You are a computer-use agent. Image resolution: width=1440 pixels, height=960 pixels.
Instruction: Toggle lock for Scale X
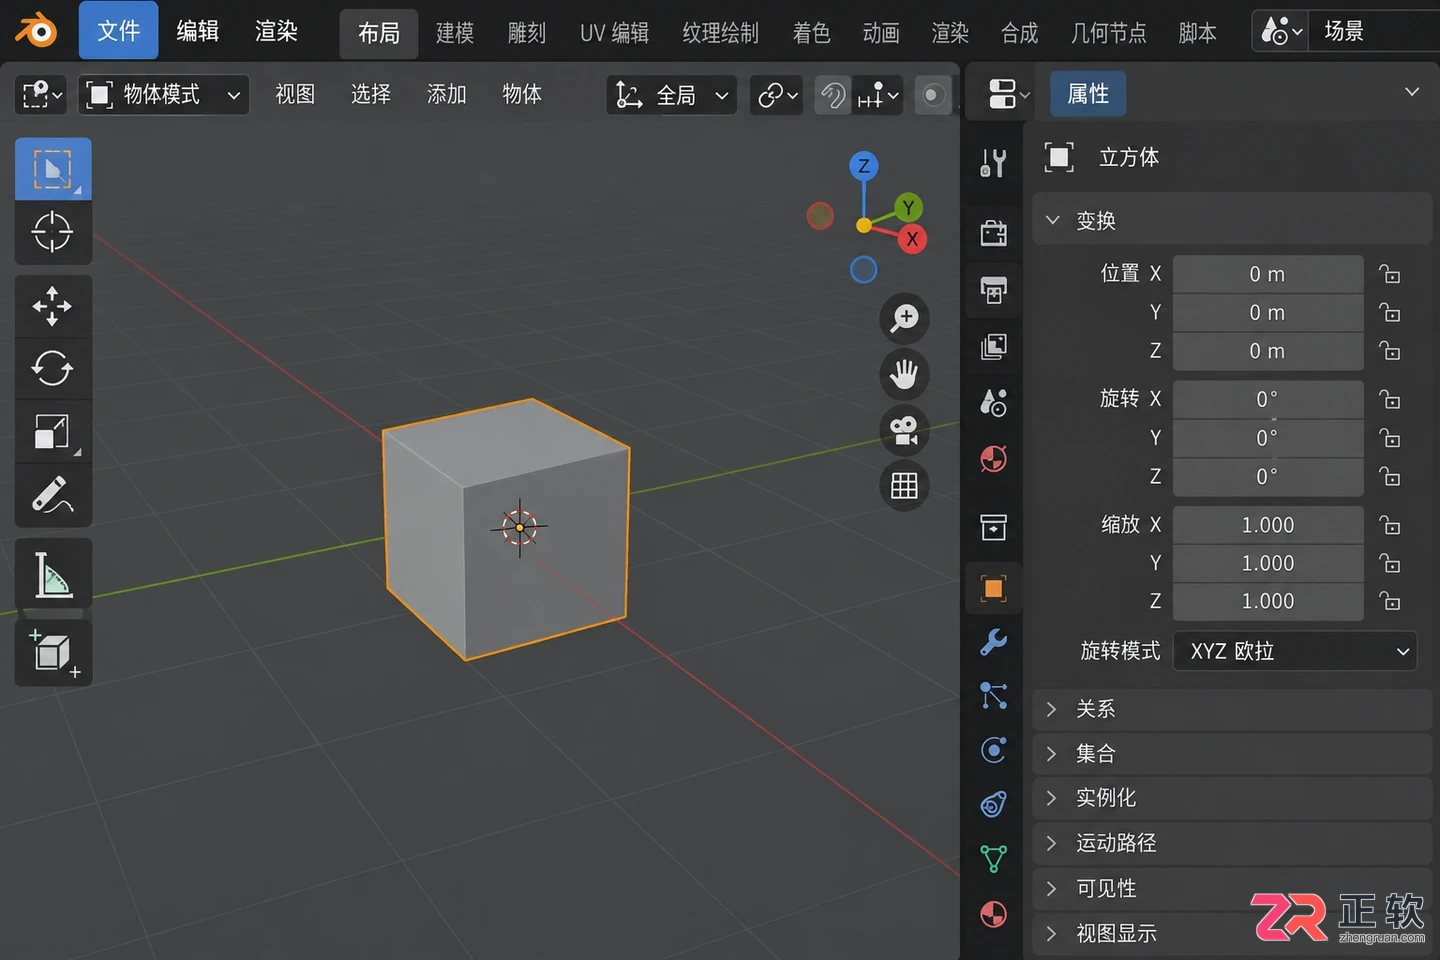1389,525
